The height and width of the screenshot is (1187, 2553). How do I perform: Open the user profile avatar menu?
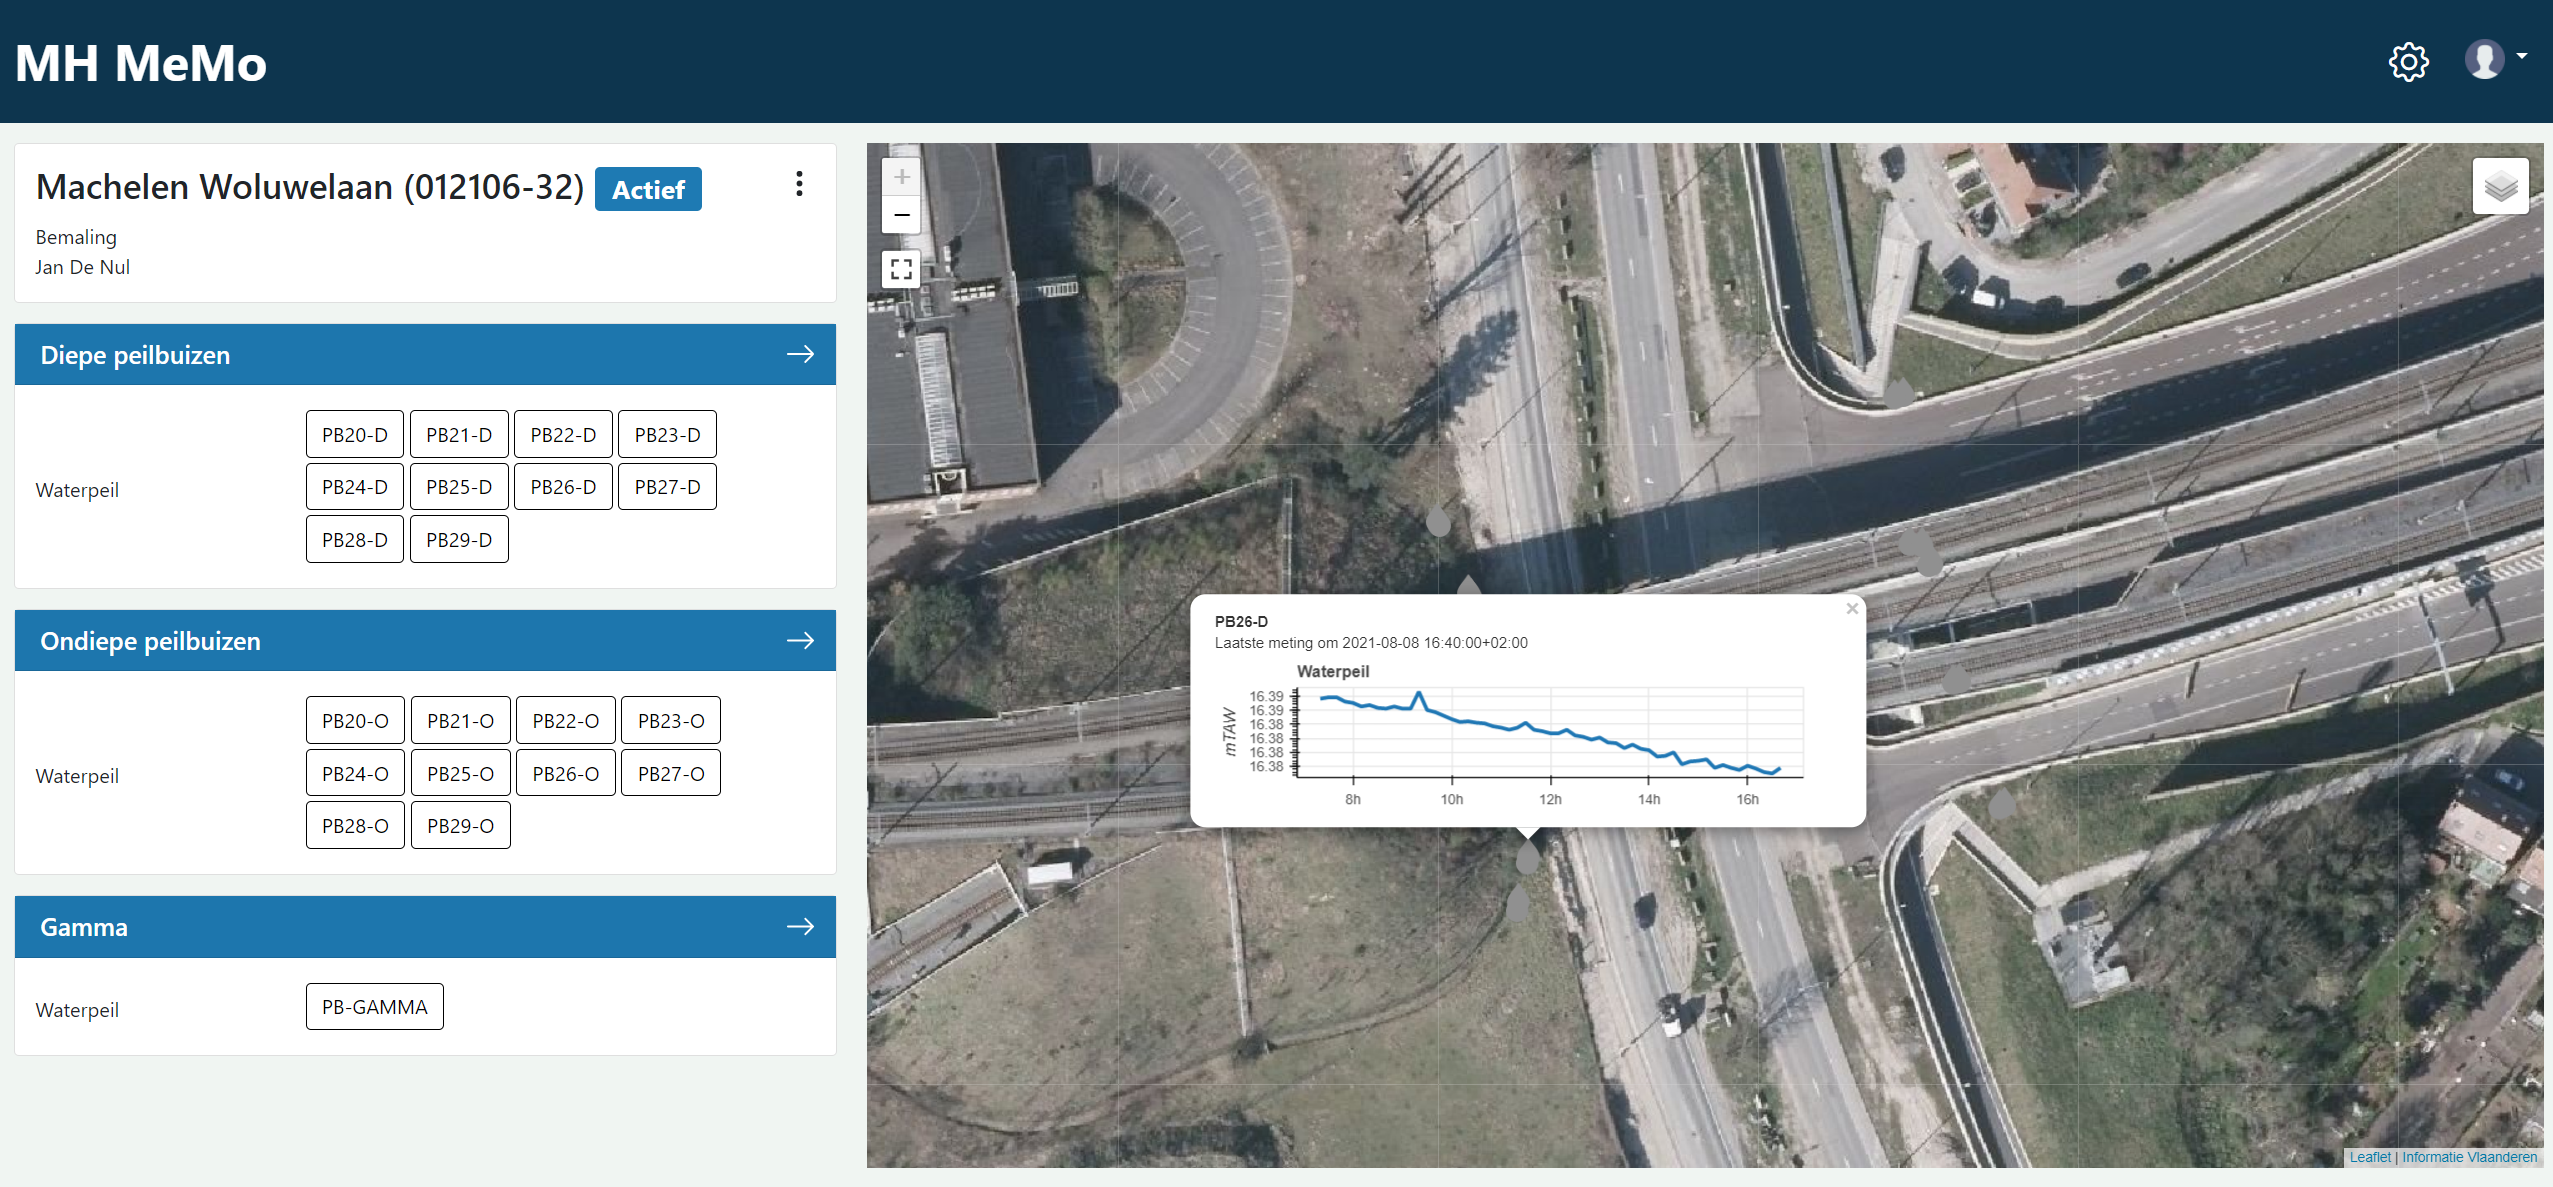(x=2486, y=59)
